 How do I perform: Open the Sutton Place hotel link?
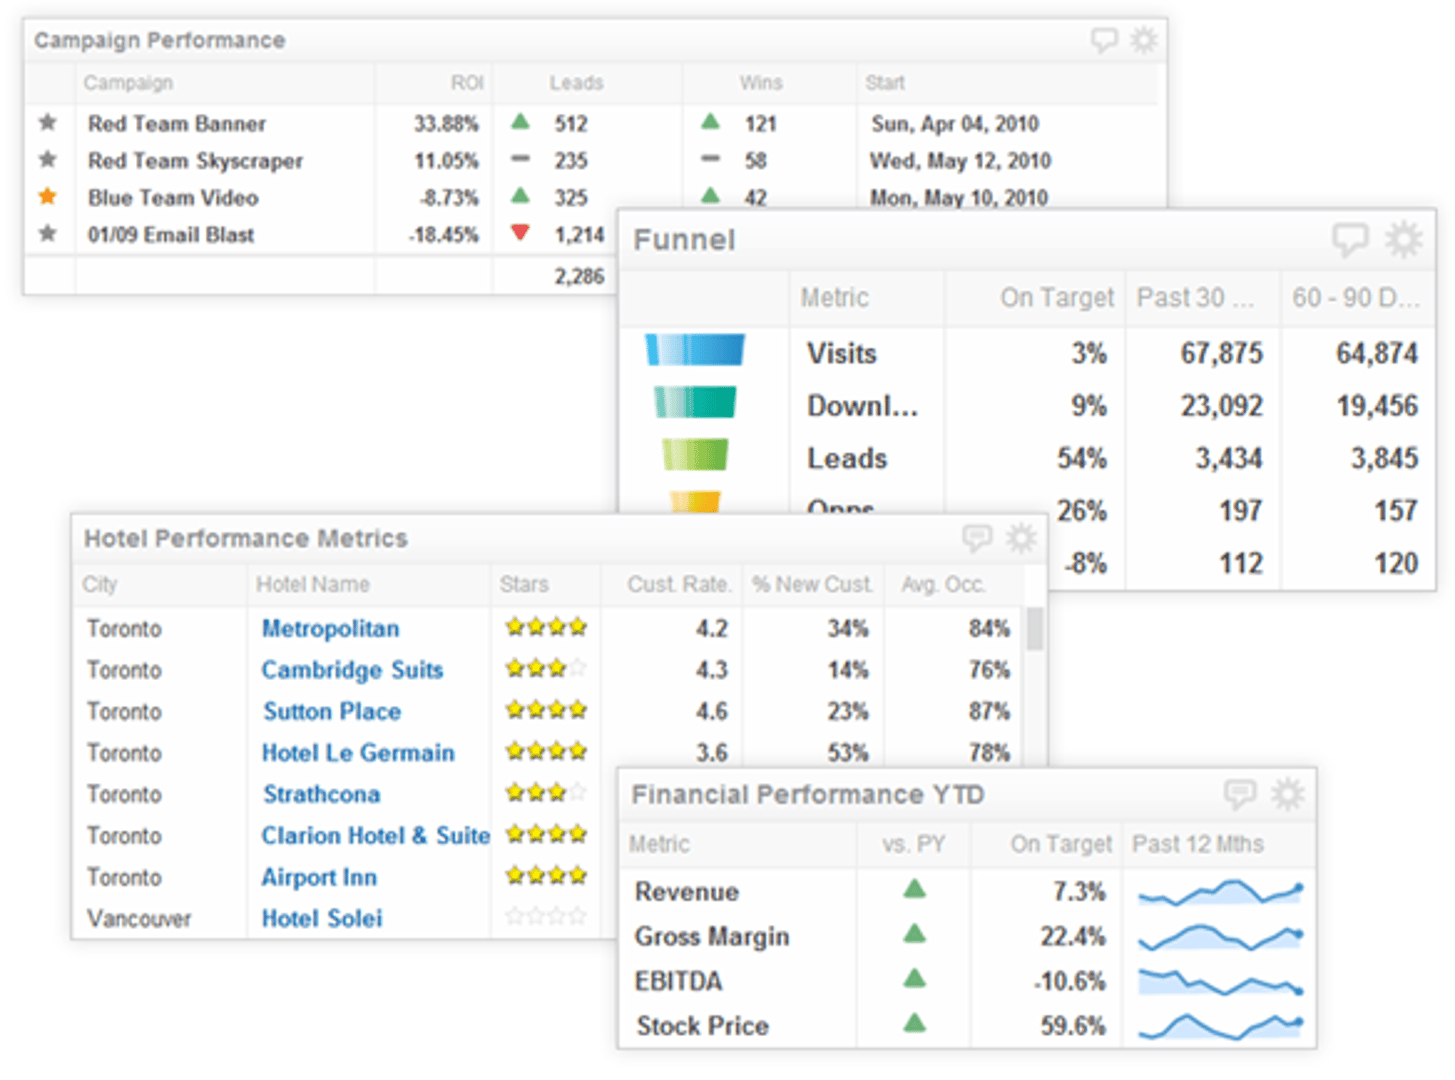332,711
